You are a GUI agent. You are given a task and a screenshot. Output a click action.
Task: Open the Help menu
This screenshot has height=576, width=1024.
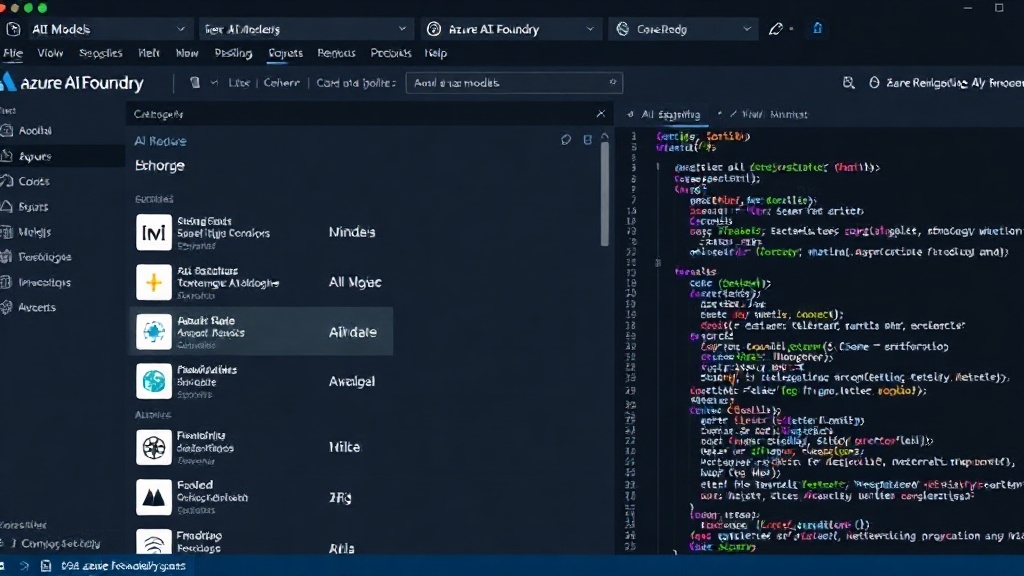click(x=436, y=53)
